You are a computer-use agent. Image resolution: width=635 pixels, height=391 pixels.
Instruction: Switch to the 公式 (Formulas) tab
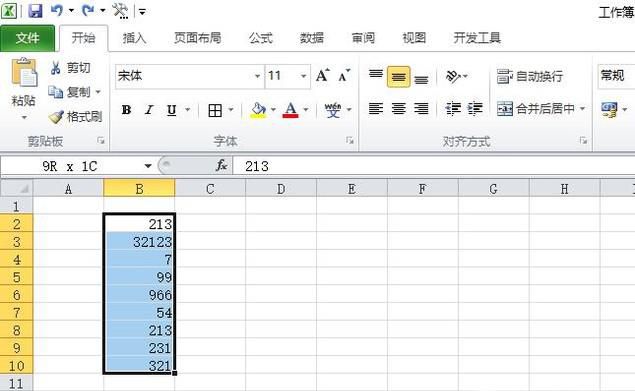(261, 38)
